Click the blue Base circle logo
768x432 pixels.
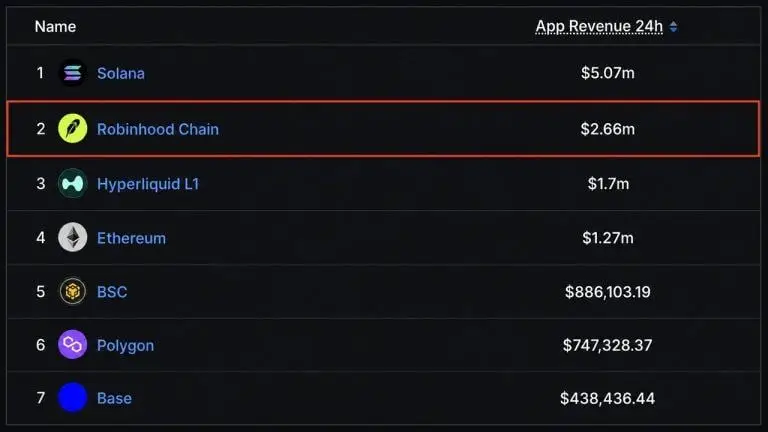coord(72,398)
